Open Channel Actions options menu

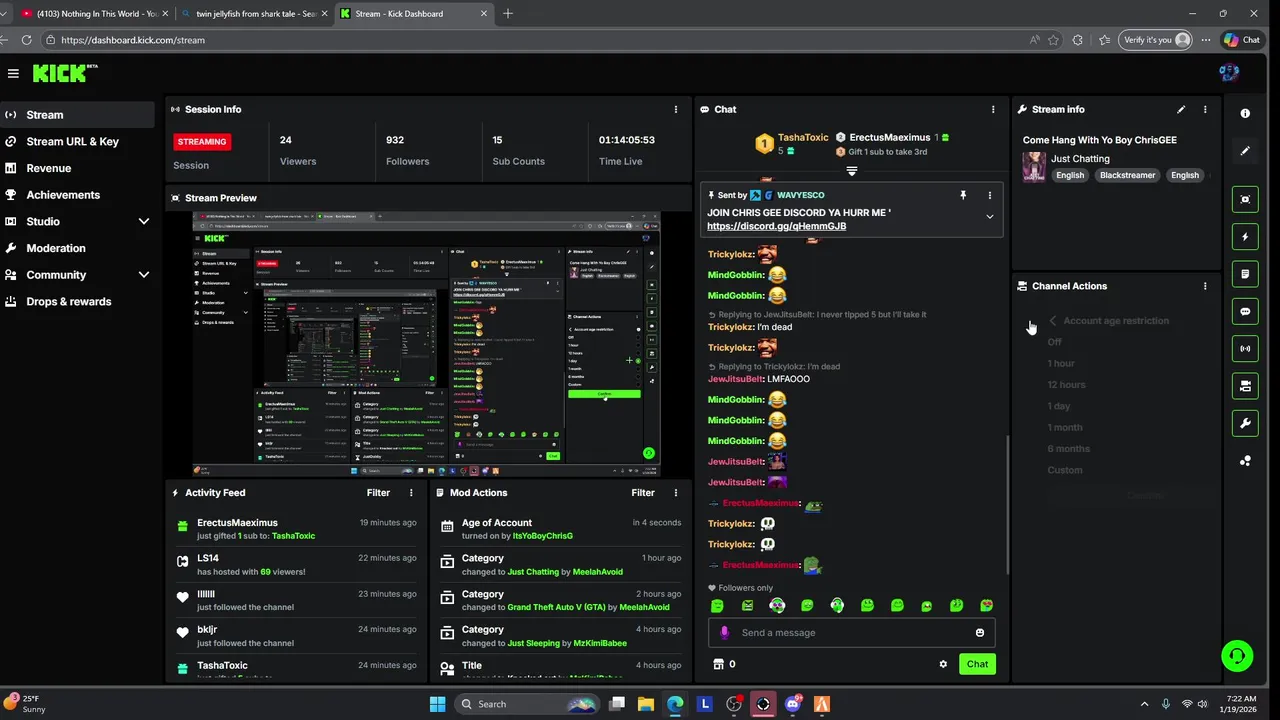(x=1205, y=286)
